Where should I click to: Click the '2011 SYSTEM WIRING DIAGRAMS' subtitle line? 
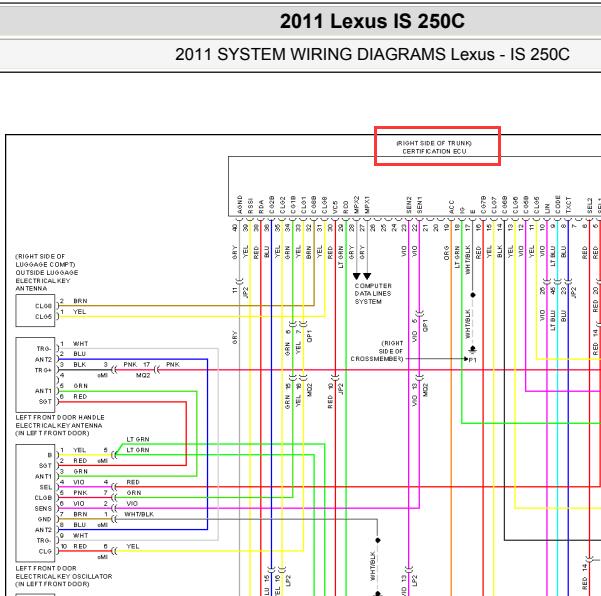point(372,54)
